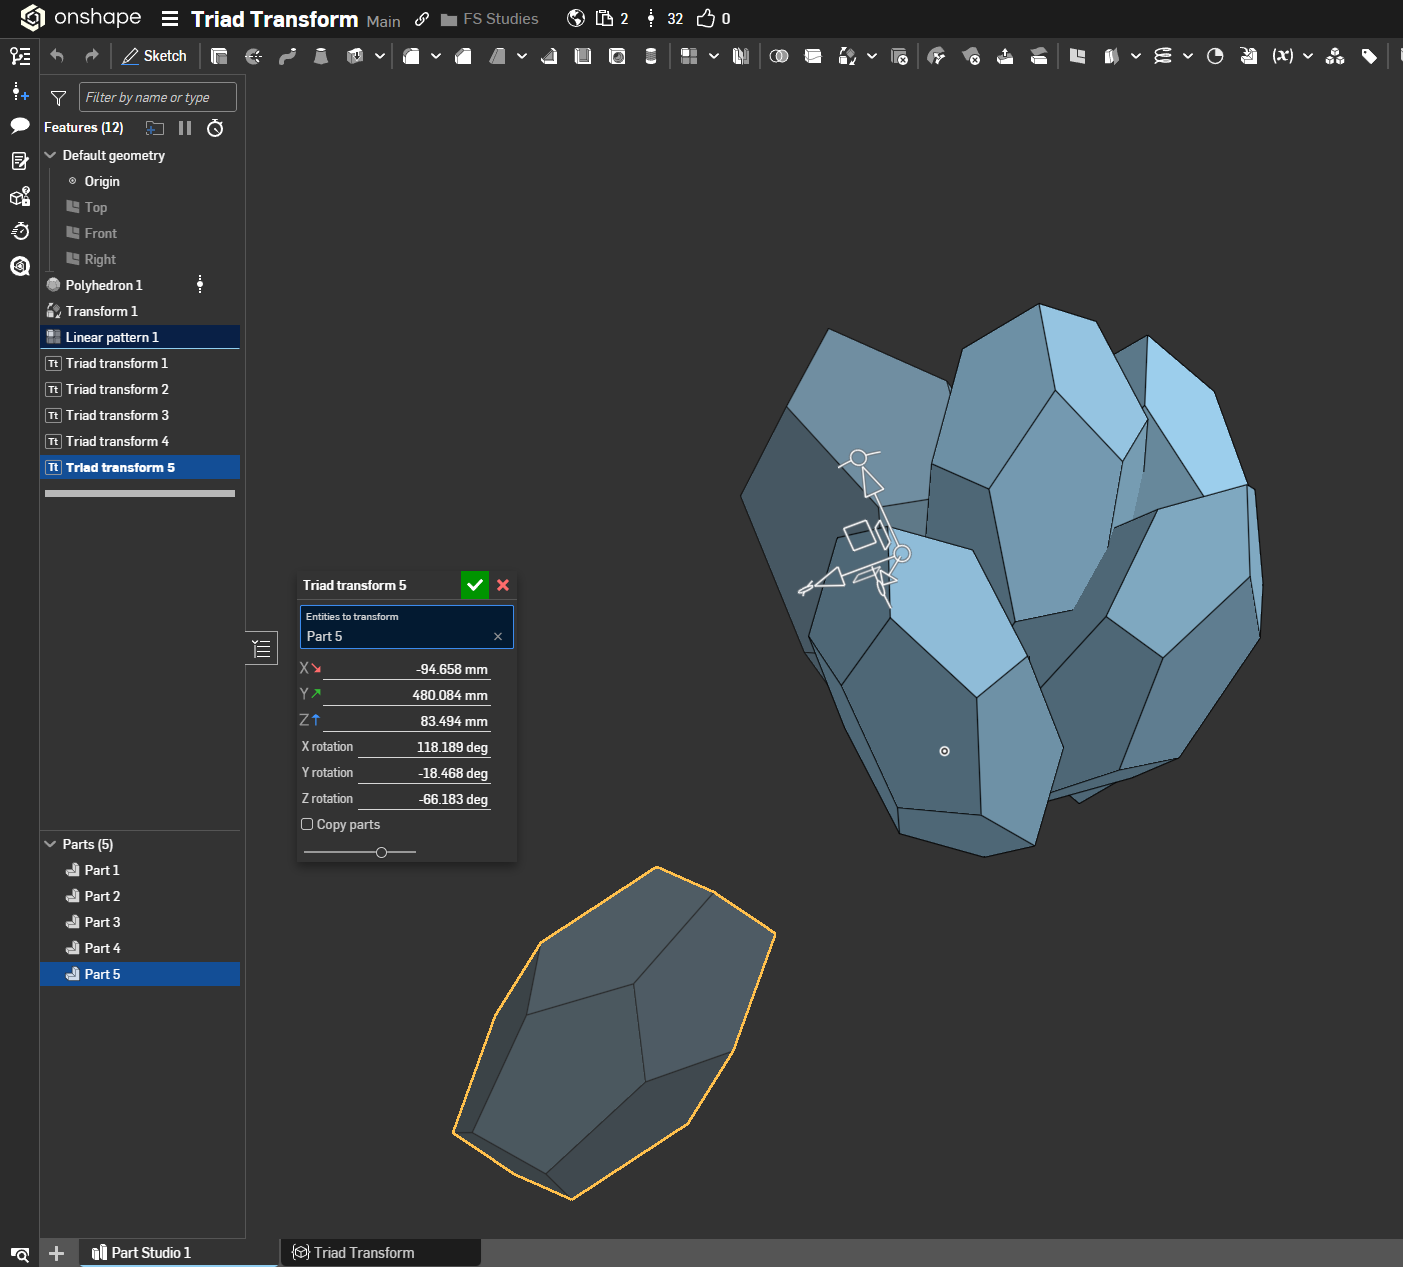This screenshot has width=1403, height=1267.
Task: Click the Revolve tool icon
Action: tap(254, 56)
